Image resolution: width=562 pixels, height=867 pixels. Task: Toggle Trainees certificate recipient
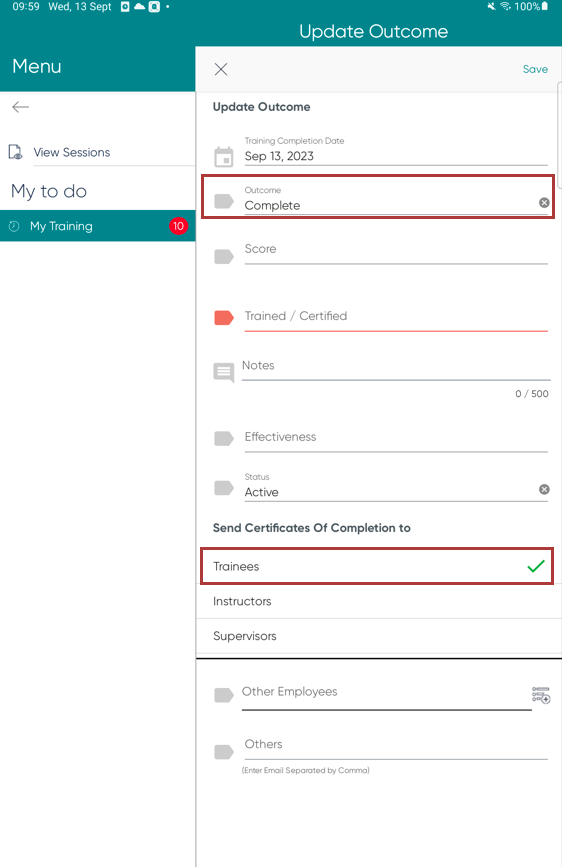coord(377,566)
